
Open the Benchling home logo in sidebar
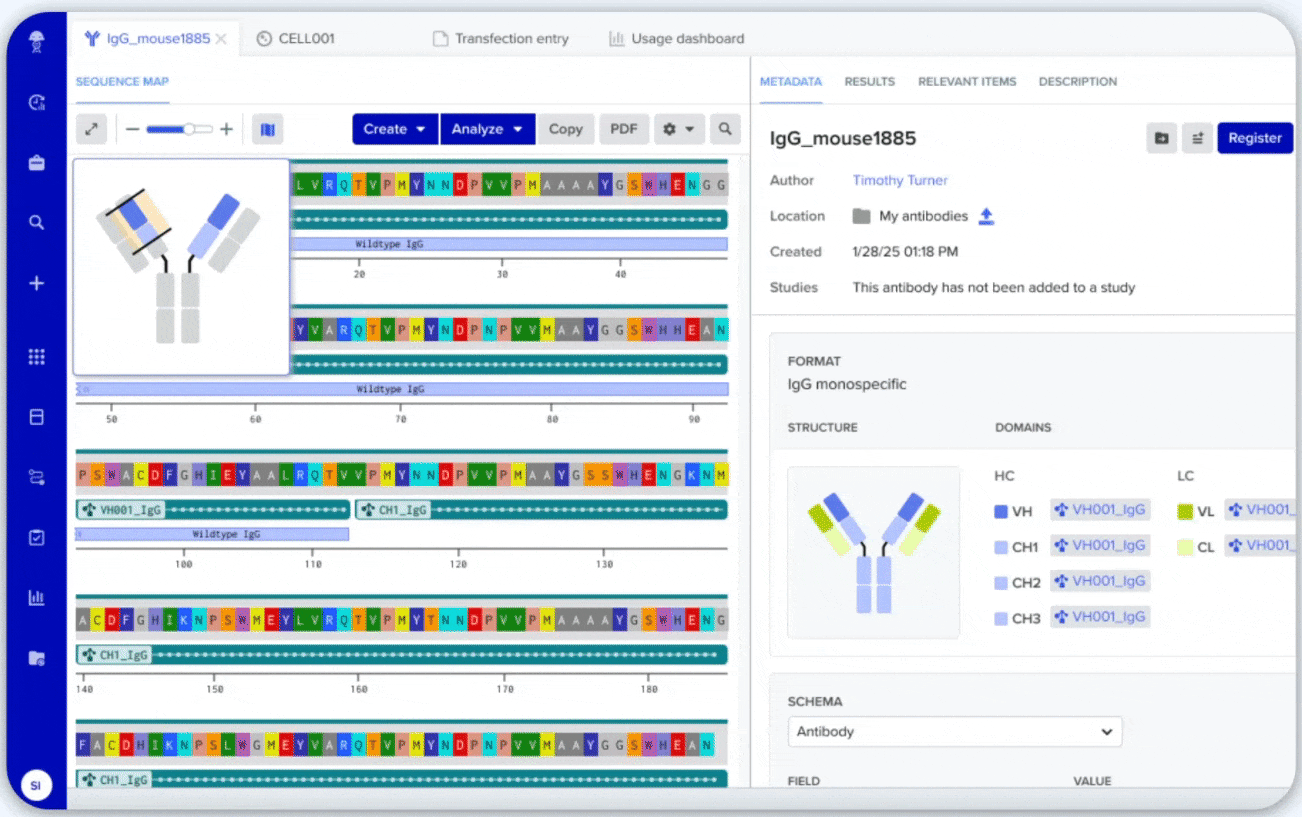pos(37,41)
